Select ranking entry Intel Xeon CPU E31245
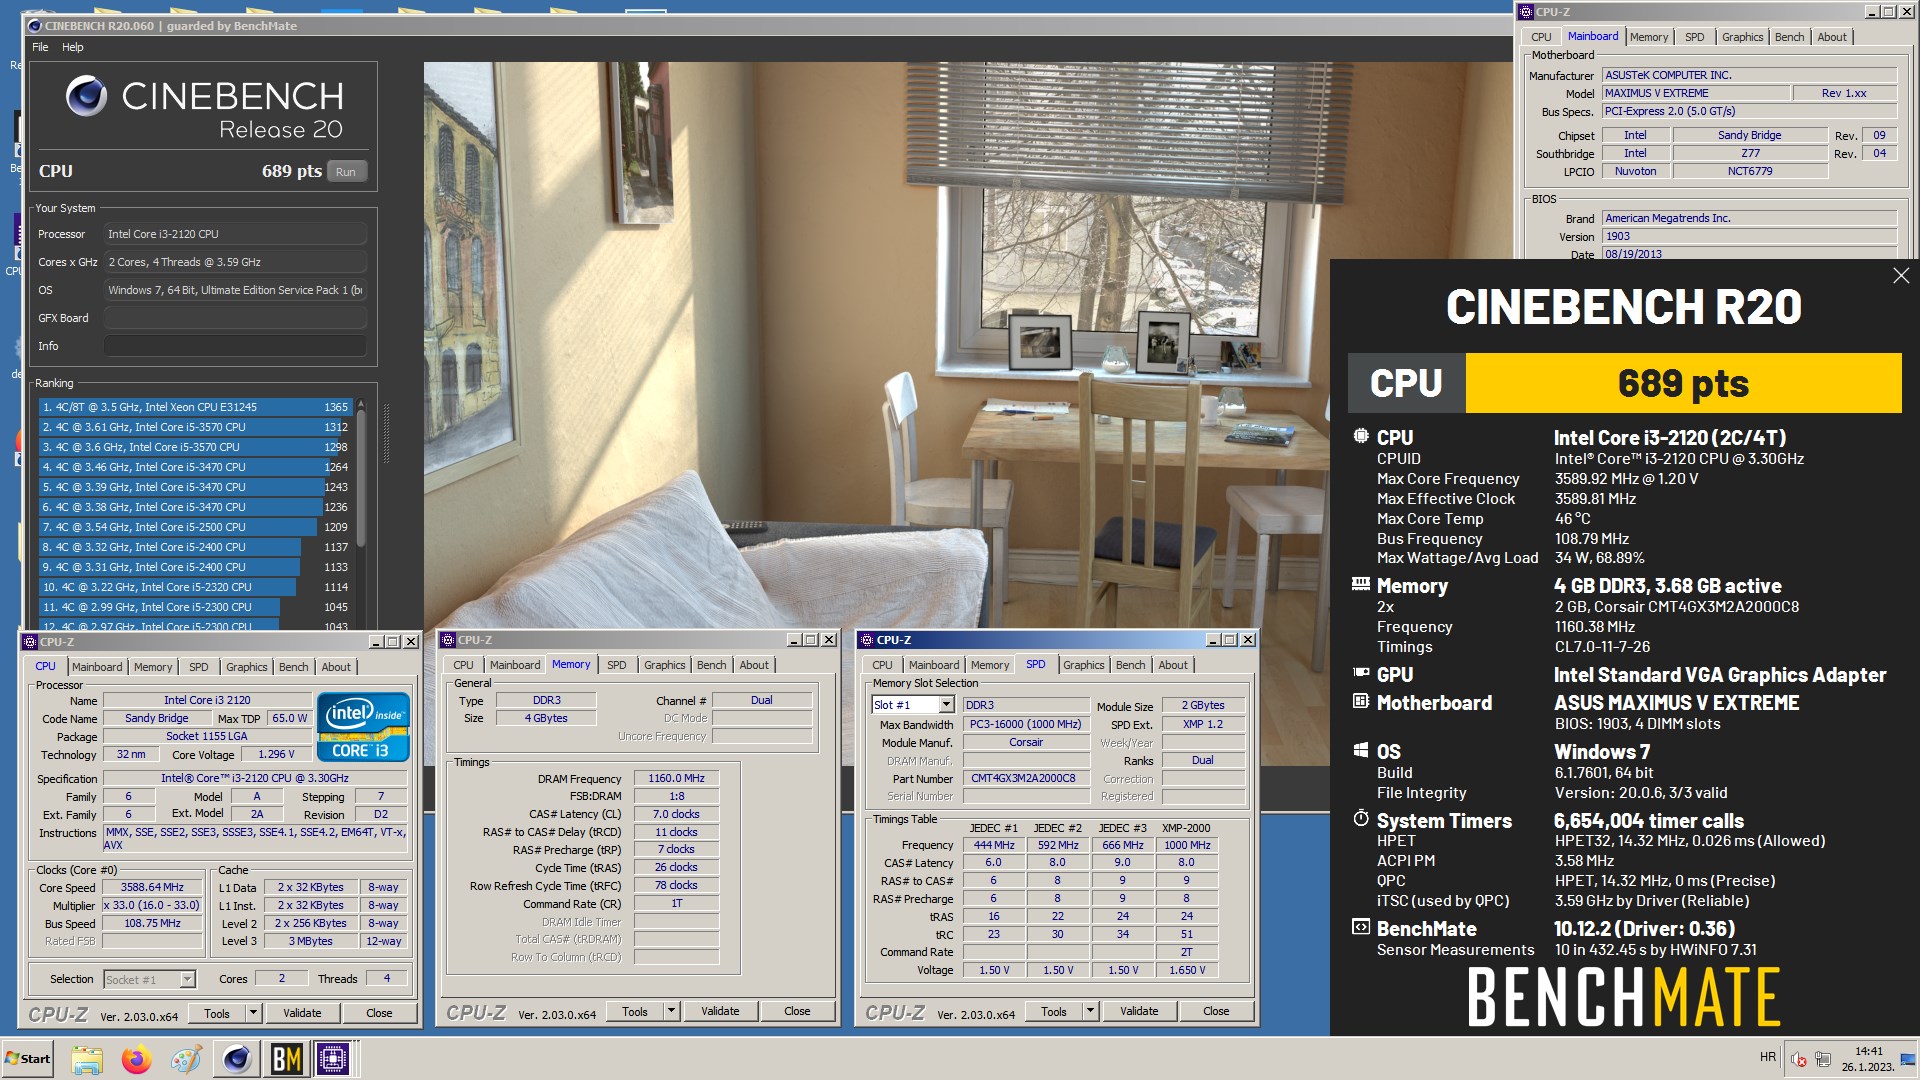 (195, 407)
